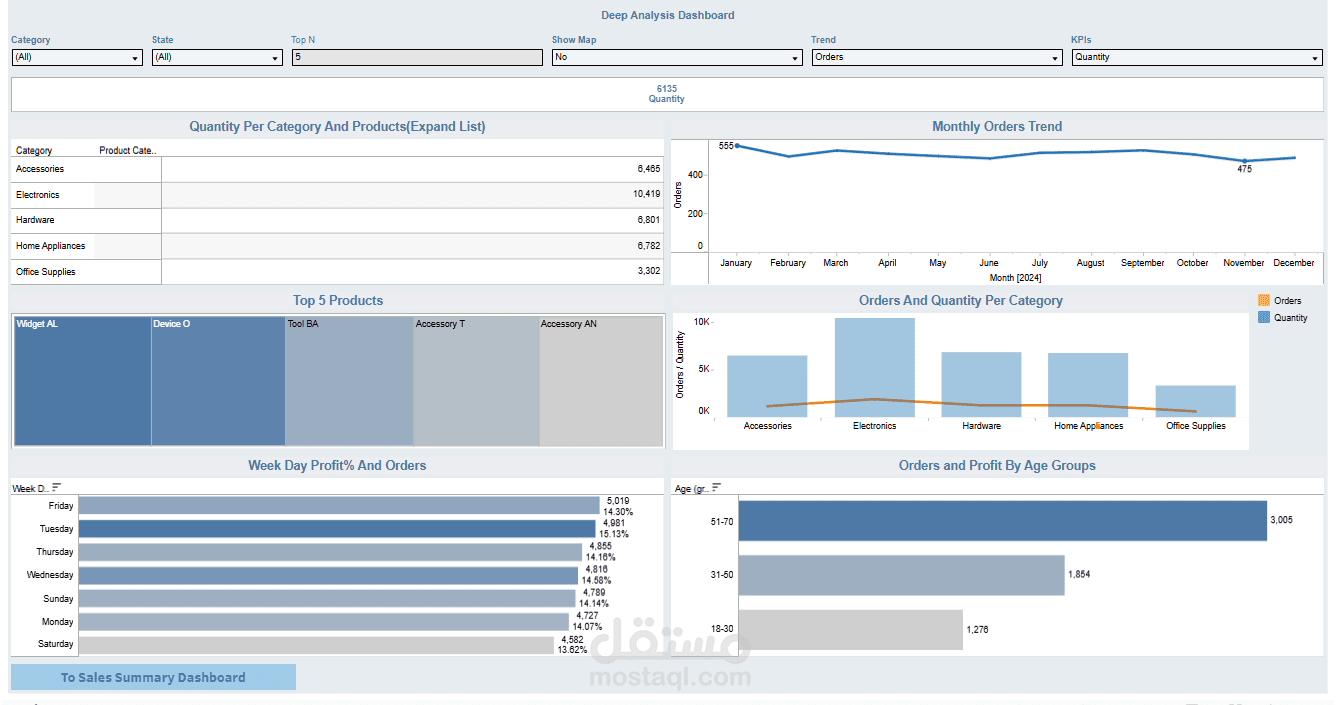This screenshot has height=705, width=1341.
Task: Open the KPIs dropdown showing Quantity
Action: [1197, 58]
